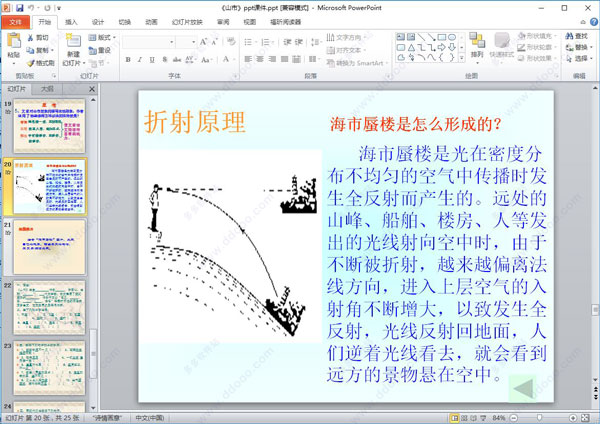
Task: Switch to the Insert tab
Action: click(71, 22)
